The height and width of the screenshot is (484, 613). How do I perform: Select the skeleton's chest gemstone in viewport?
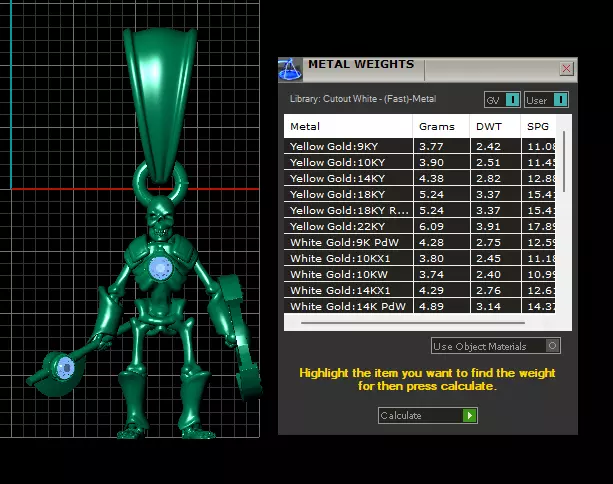pos(160,269)
